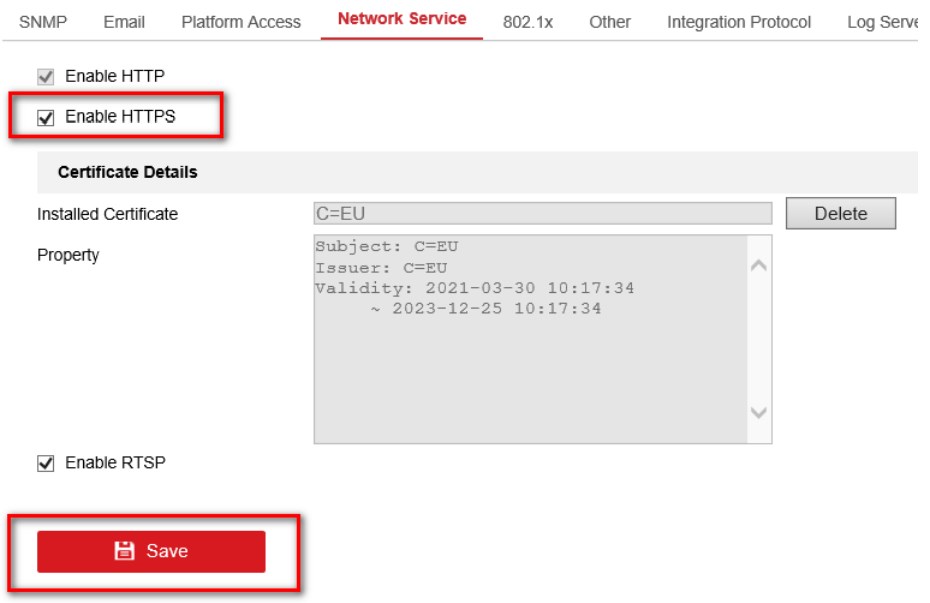Switch to the Other tab

click(x=610, y=21)
